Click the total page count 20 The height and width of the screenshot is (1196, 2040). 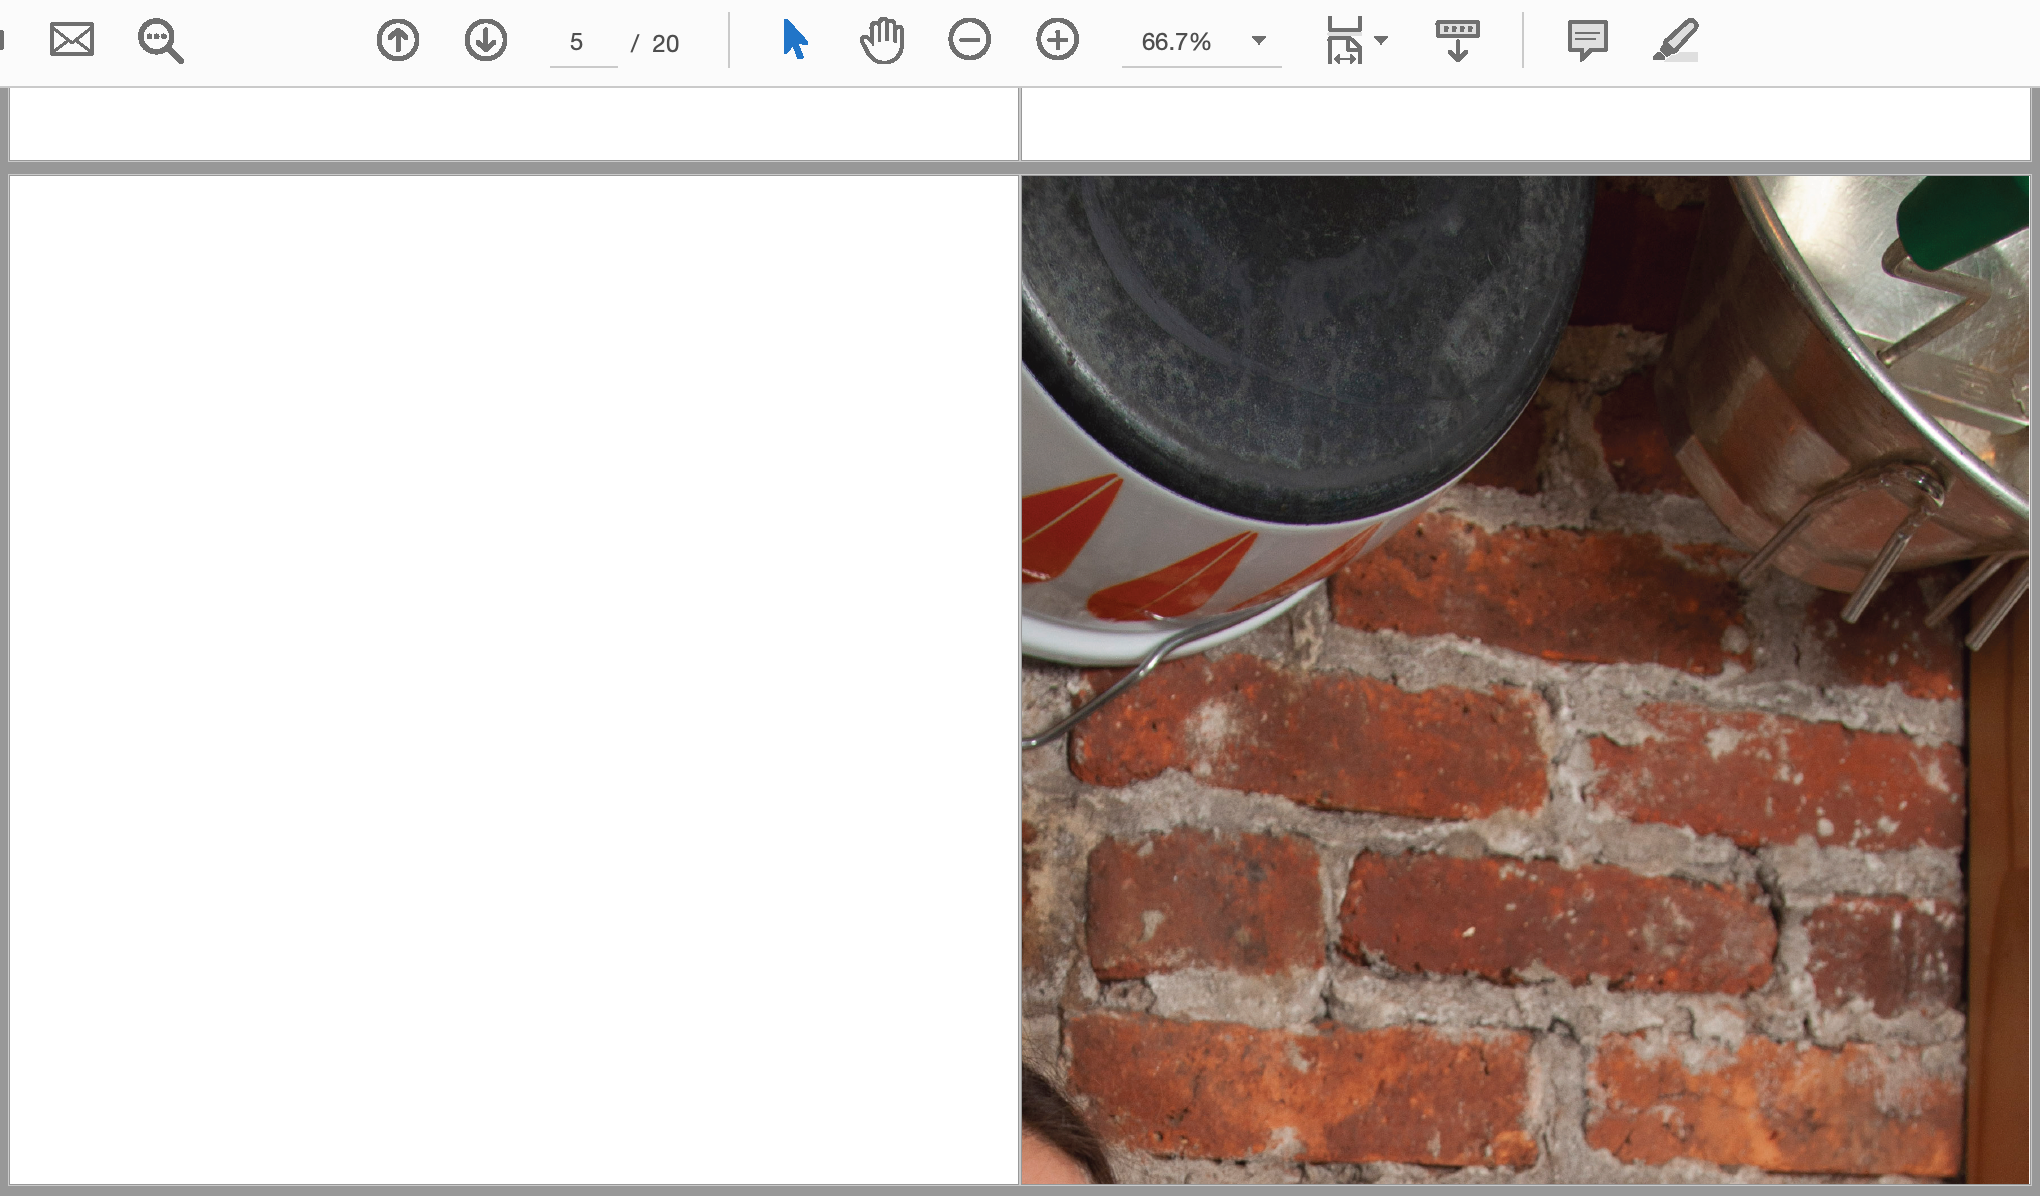[665, 43]
